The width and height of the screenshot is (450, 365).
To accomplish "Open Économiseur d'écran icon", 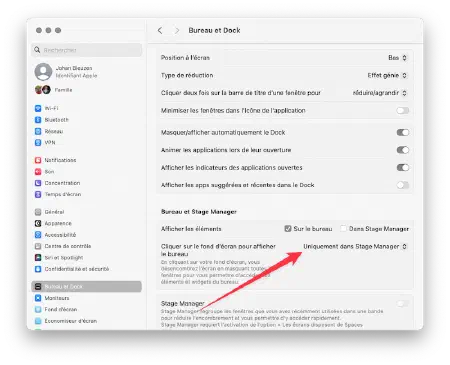I will [38, 321].
